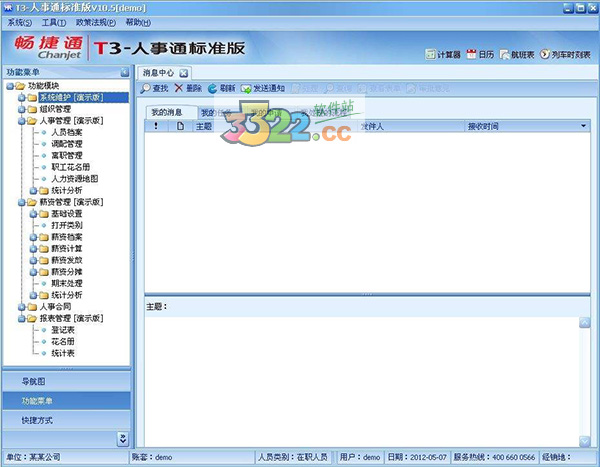Open 期末处理 in the tree

pos(67,284)
